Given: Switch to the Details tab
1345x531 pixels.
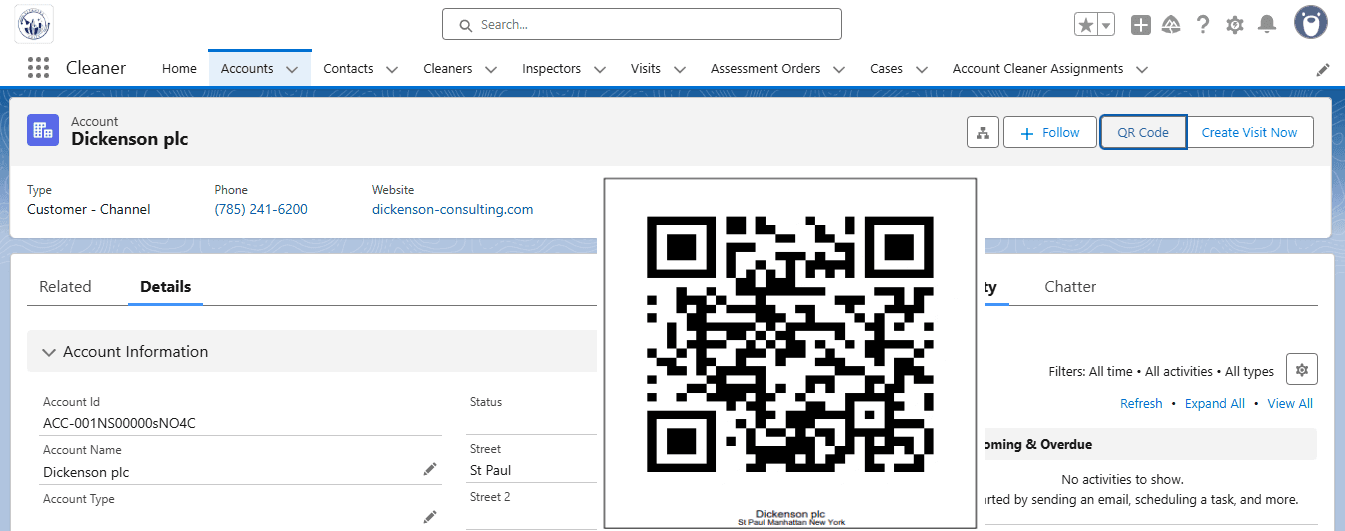Looking at the screenshot, I should click(165, 286).
